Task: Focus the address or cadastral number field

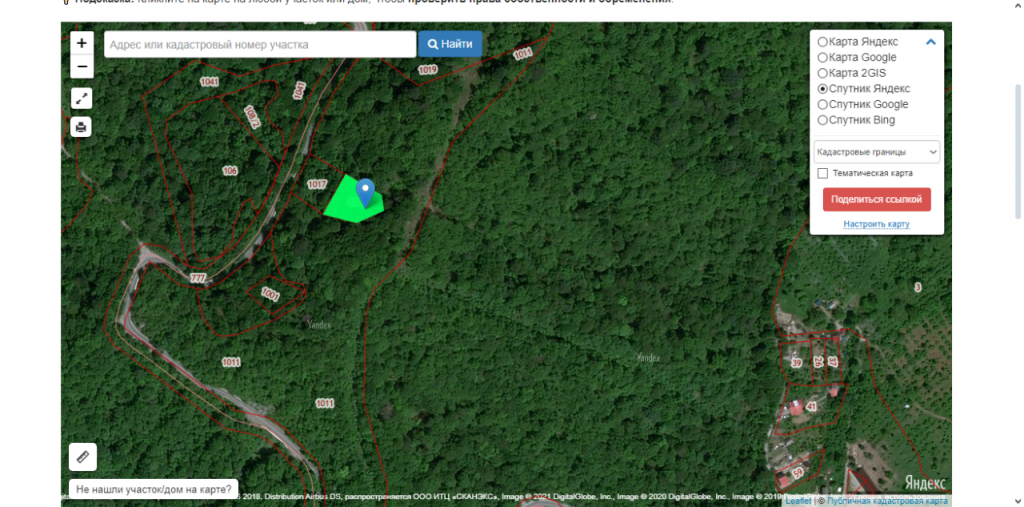Action: [x=260, y=44]
